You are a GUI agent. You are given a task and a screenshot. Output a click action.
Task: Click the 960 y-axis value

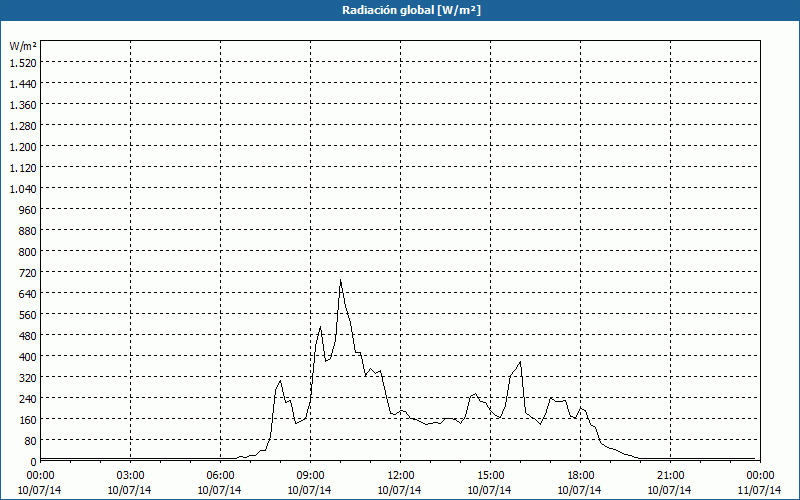tap(28, 210)
